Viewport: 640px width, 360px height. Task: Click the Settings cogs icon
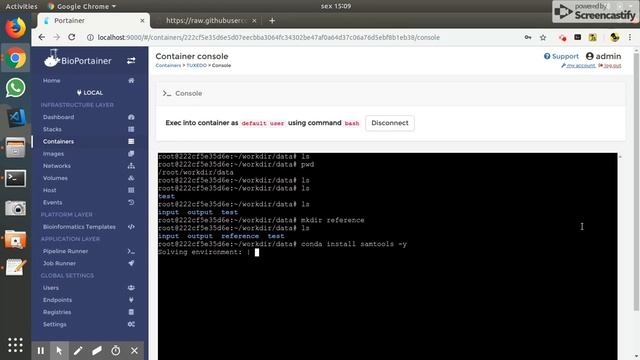click(131, 324)
